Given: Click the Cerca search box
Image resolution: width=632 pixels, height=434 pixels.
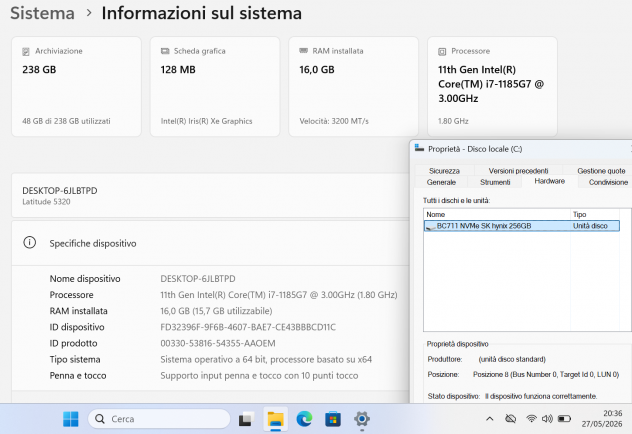Looking at the screenshot, I should (x=159, y=419).
